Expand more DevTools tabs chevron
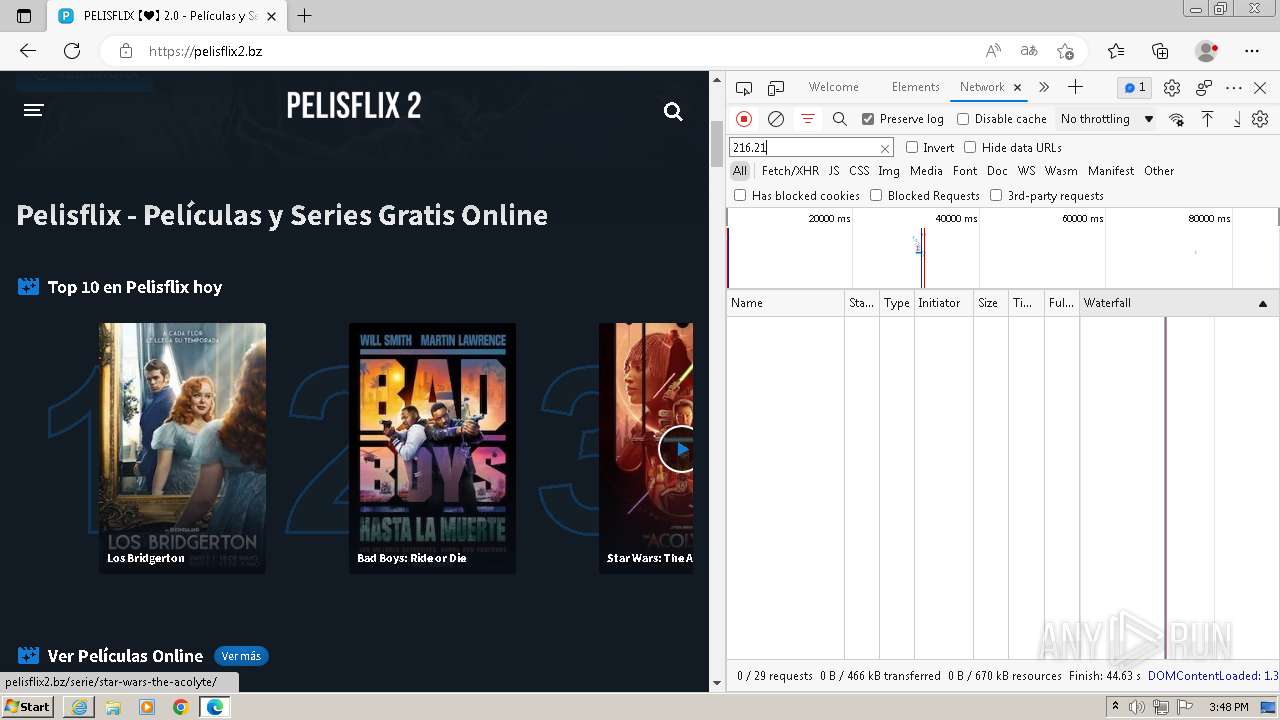 click(x=1044, y=87)
